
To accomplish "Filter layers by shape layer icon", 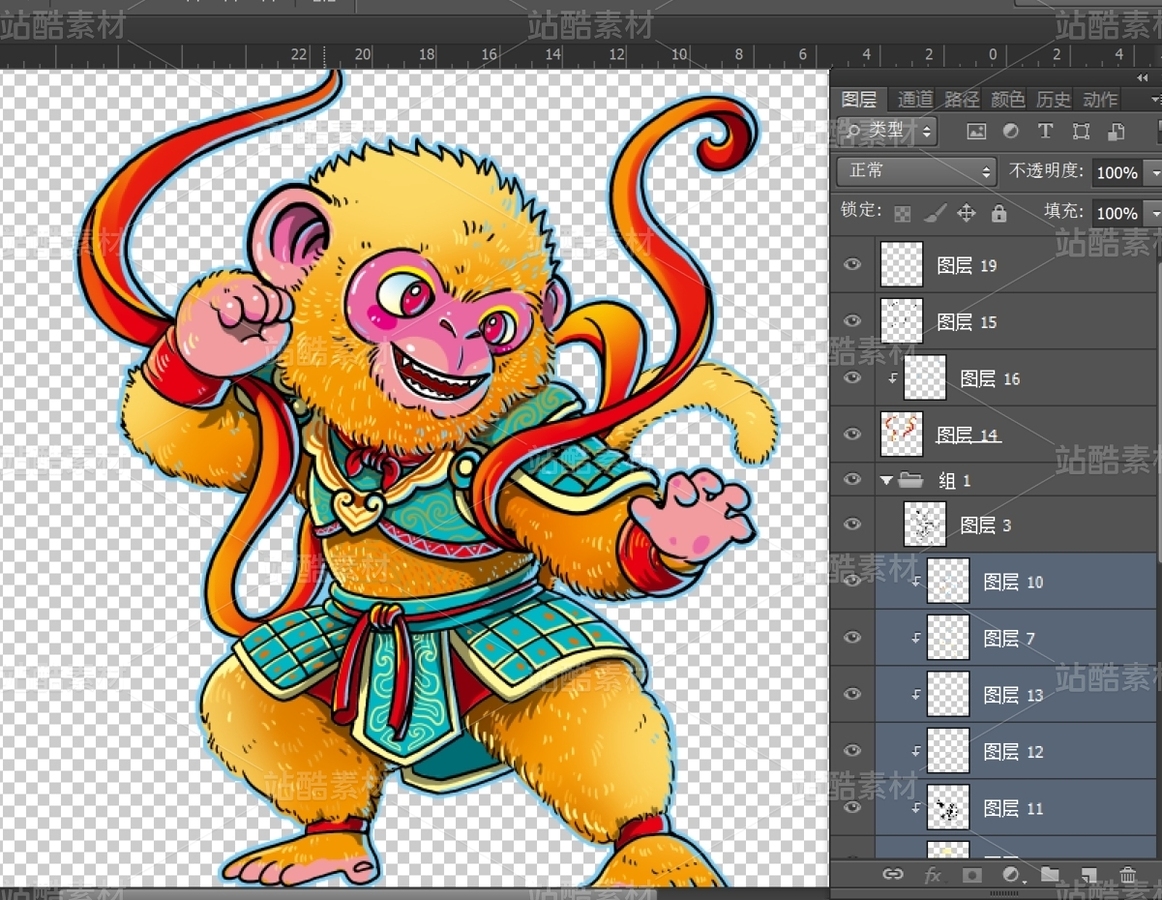I will pyautogui.click(x=1080, y=132).
